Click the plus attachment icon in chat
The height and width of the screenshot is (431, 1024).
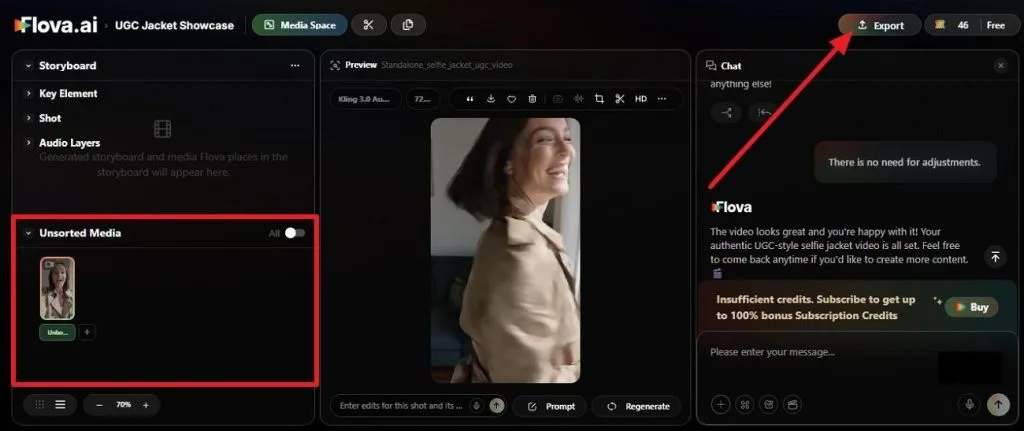pyautogui.click(x=720, y=405)
